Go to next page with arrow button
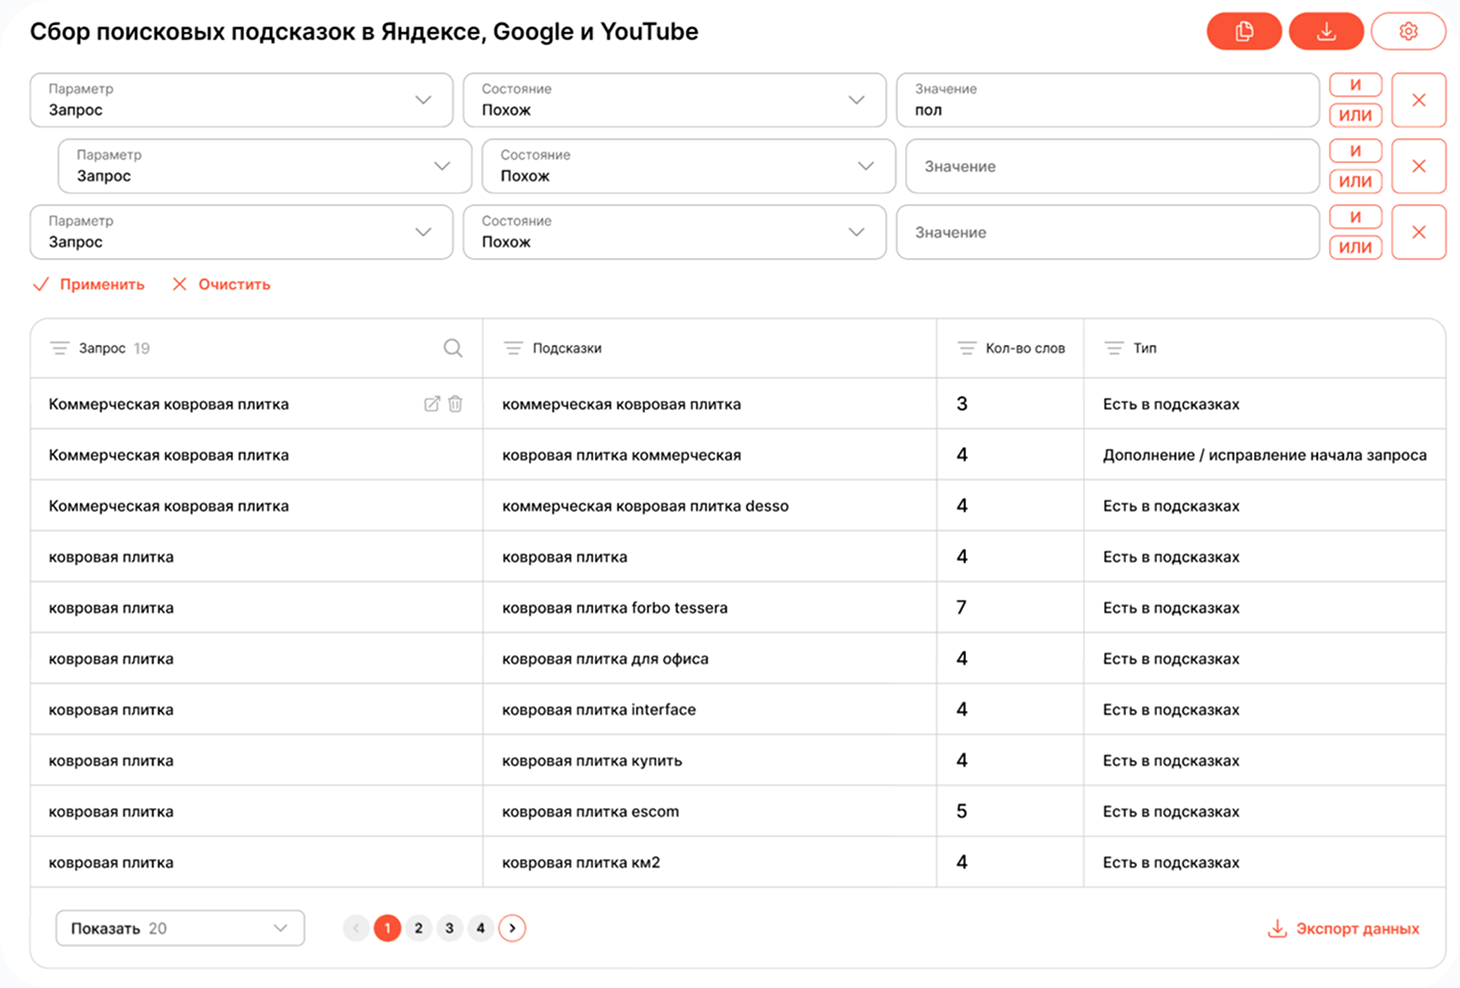Viewport: 1460px width, 988px height. click(x=512, y=928)
